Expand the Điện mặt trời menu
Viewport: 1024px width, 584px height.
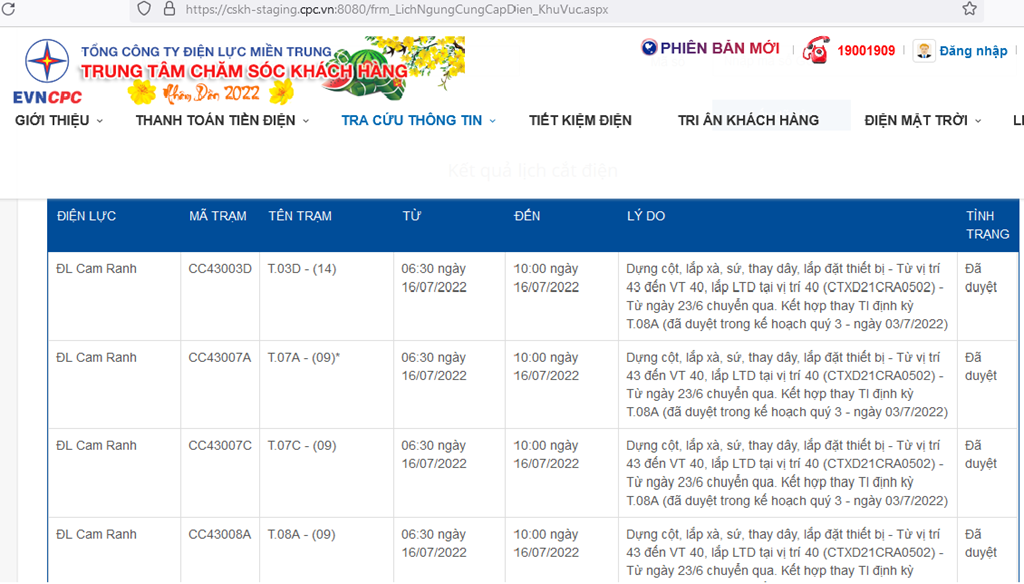click(x=922, y=121)
